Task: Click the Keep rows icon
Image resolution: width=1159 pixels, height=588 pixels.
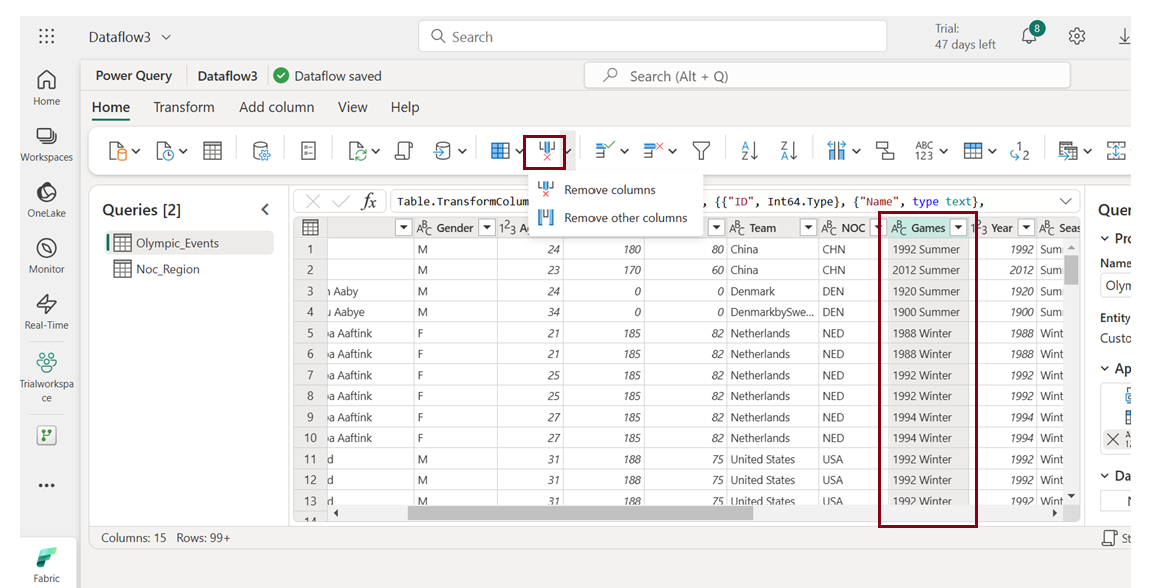Action: (605, 151)
